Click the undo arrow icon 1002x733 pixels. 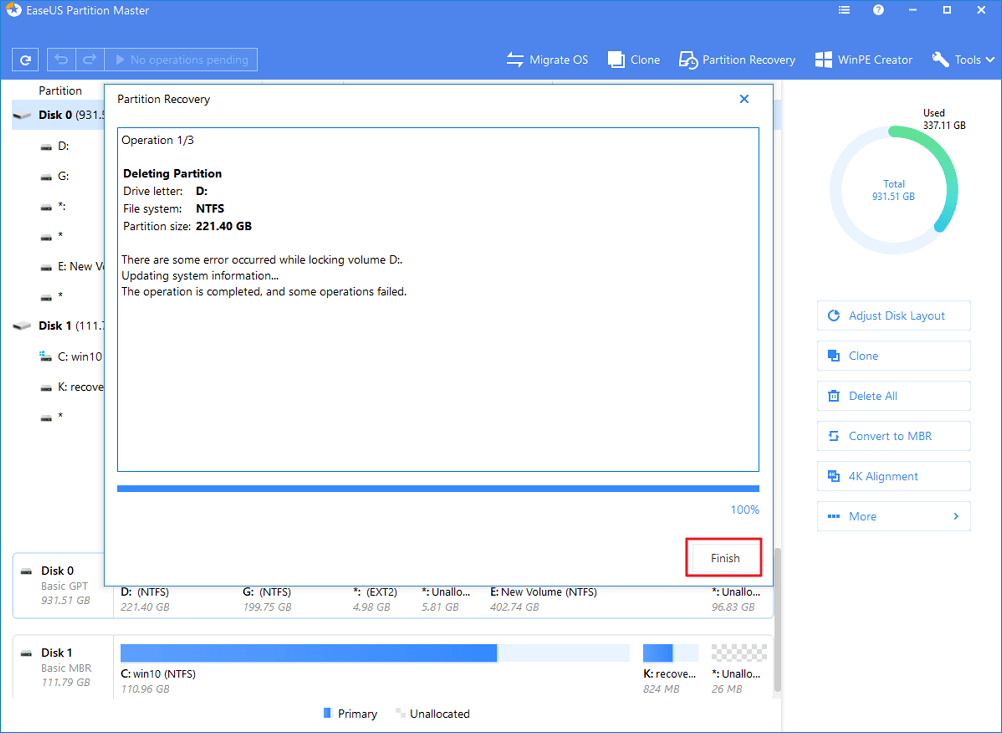coord(62,60)
